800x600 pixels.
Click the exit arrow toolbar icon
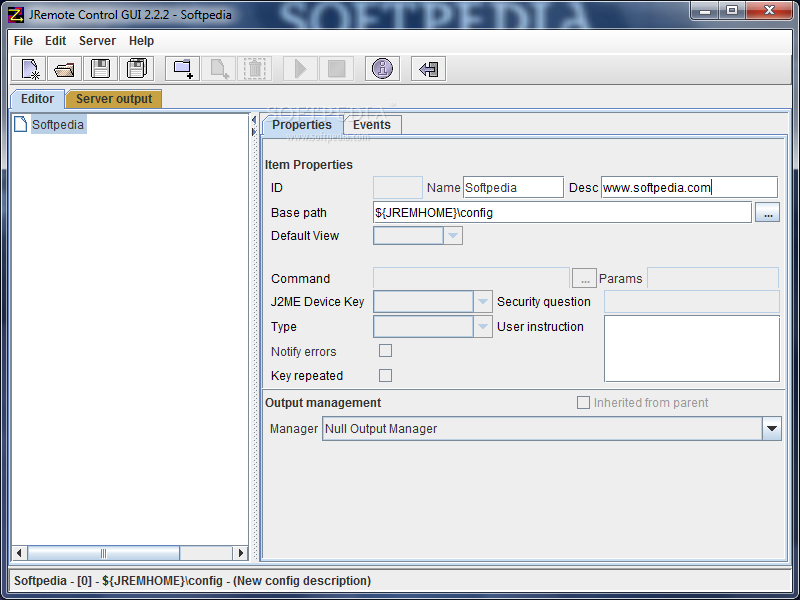point(429,68)
